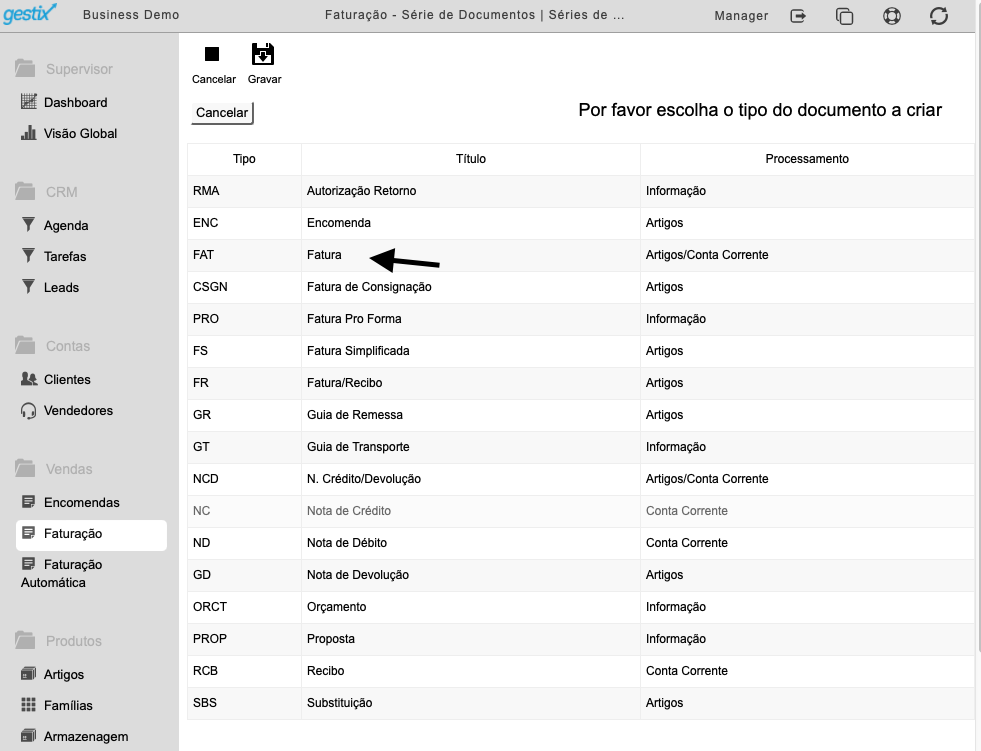The image size is (981, 751).
Task: Click the Tarefas funnel icon
Action: pos(28,255)
